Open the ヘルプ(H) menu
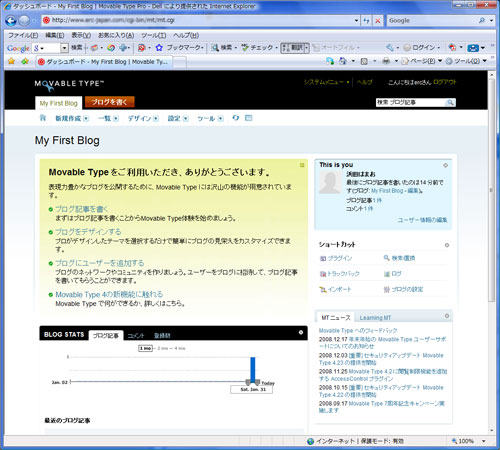Viewport: 500px width, 450px height. pyautogui.click(x=186, y=35)
